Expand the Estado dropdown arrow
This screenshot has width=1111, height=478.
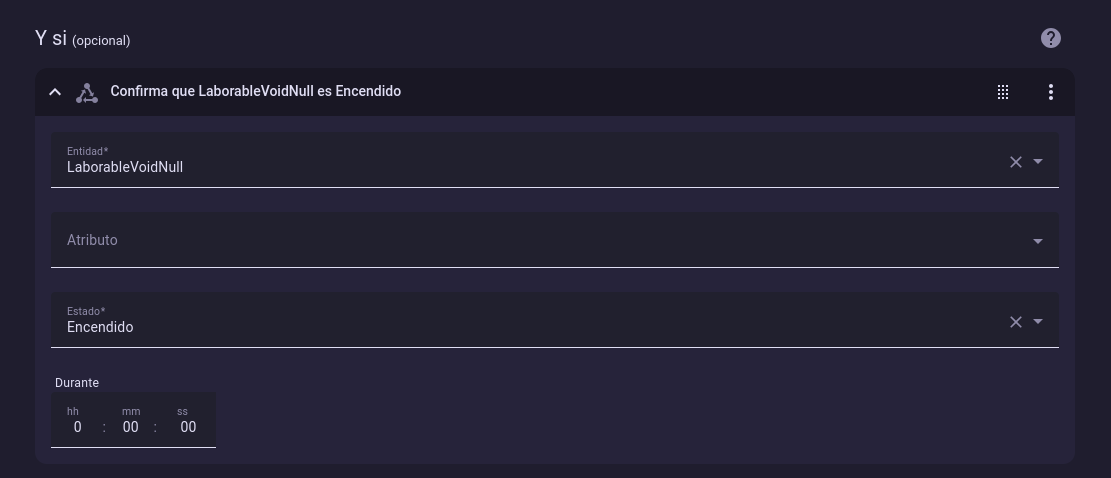(x=1038, y=322)
